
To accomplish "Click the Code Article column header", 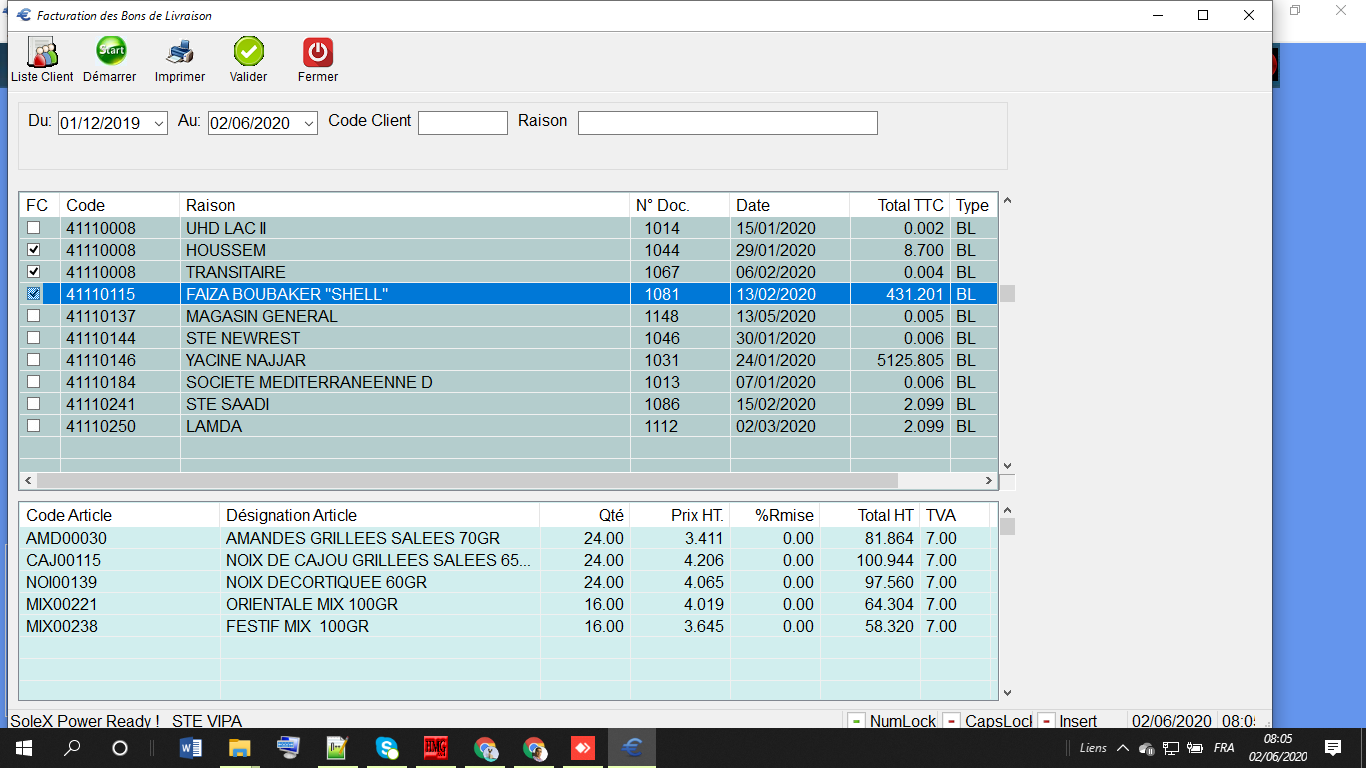I will pyautogui.click(x=120, y=515).
